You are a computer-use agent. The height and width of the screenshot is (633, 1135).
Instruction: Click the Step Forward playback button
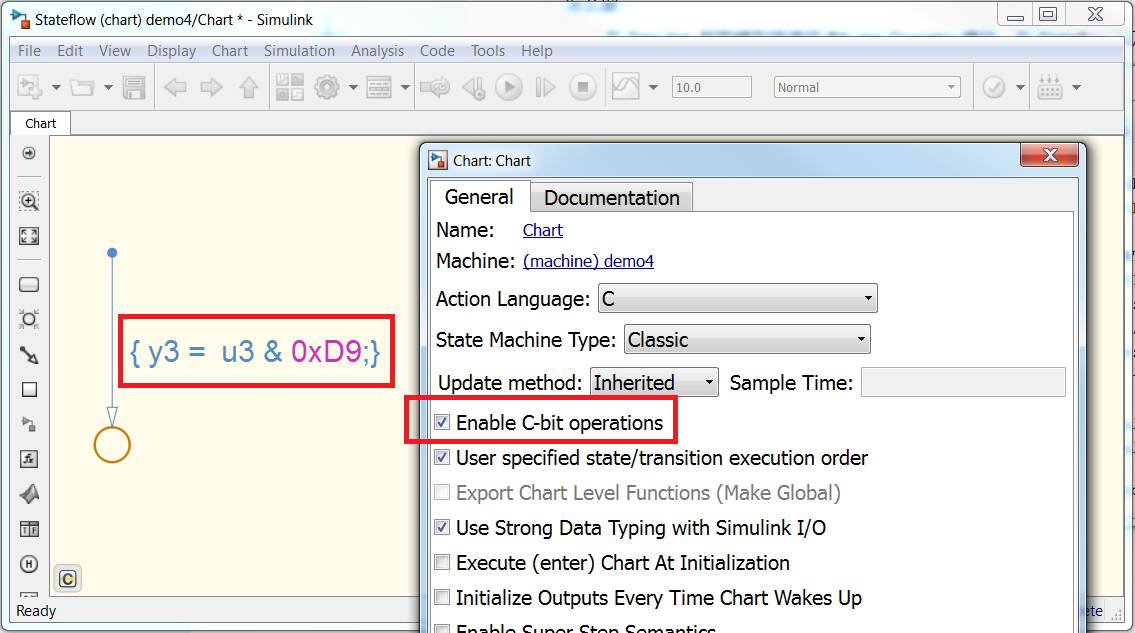545,88
